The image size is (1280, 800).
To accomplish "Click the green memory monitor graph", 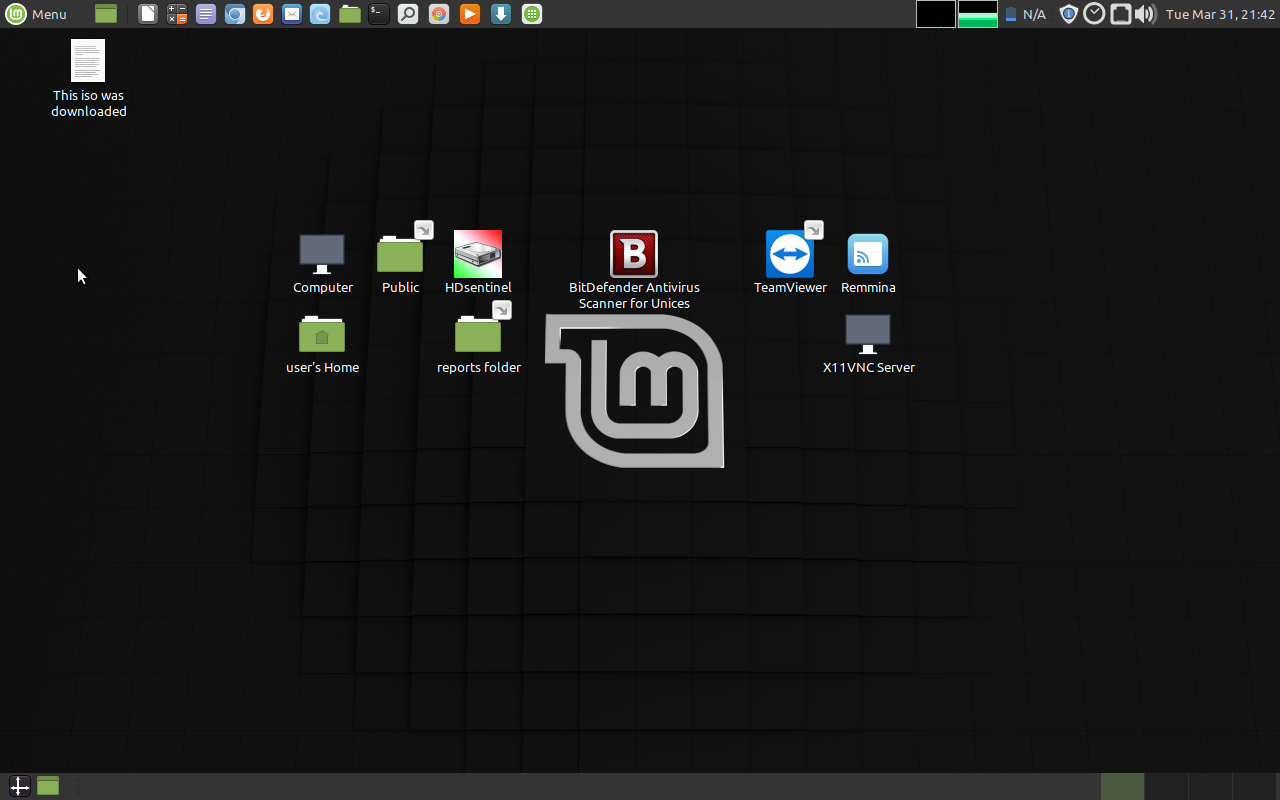I will [x=978, y=14].
